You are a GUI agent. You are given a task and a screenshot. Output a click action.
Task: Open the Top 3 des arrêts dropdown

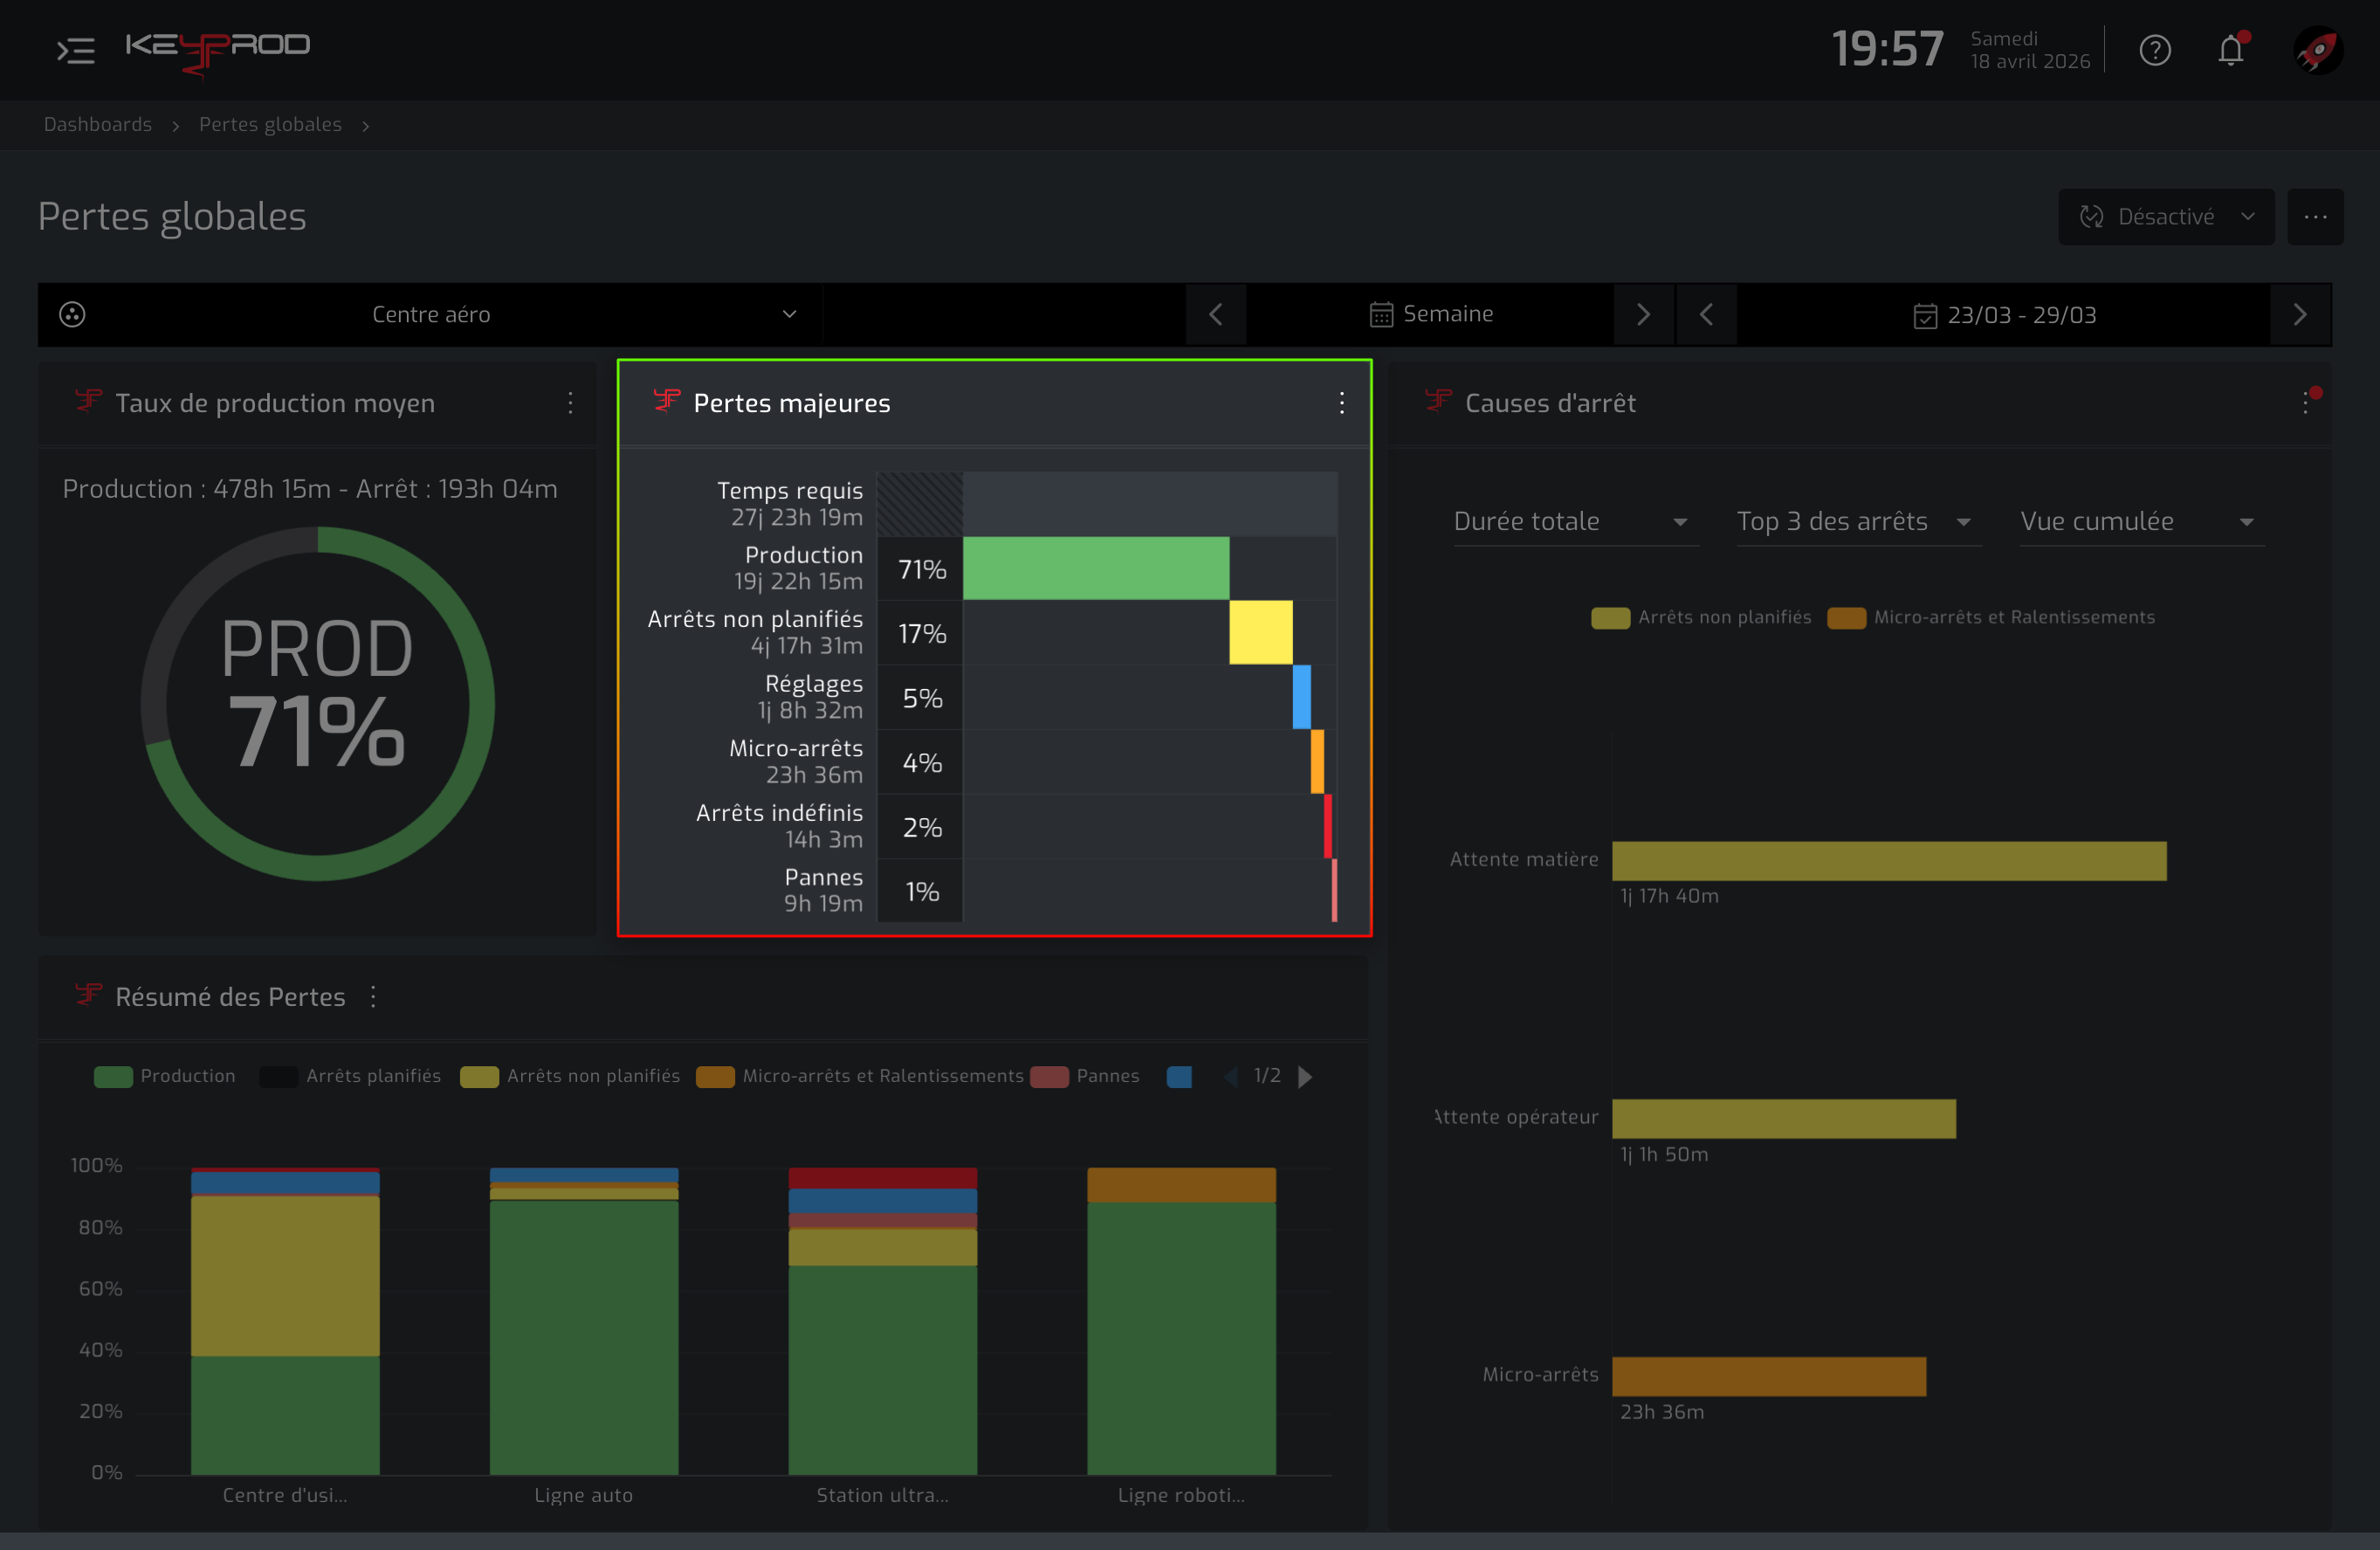pyautogui.click(x=1858, y=521)
